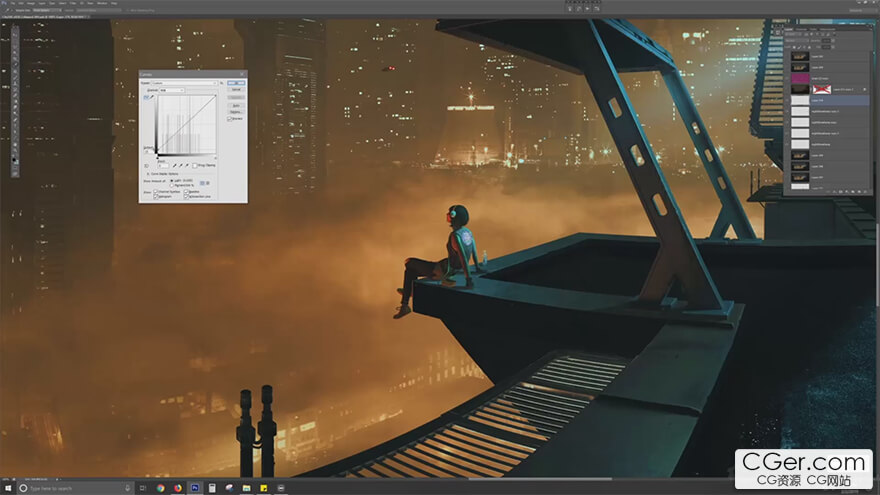Switch to Photoshop on the taskbar
The image size is (880, 495).
point(195,488)
